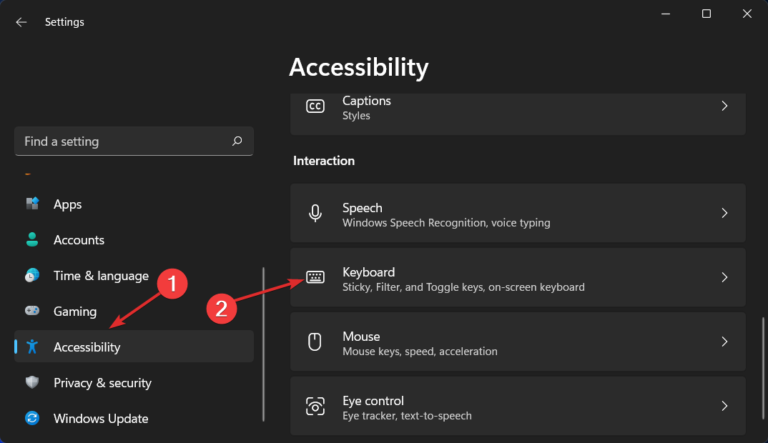Open Speech settings via its chevron
768x443 pixels.
(725, 214)
